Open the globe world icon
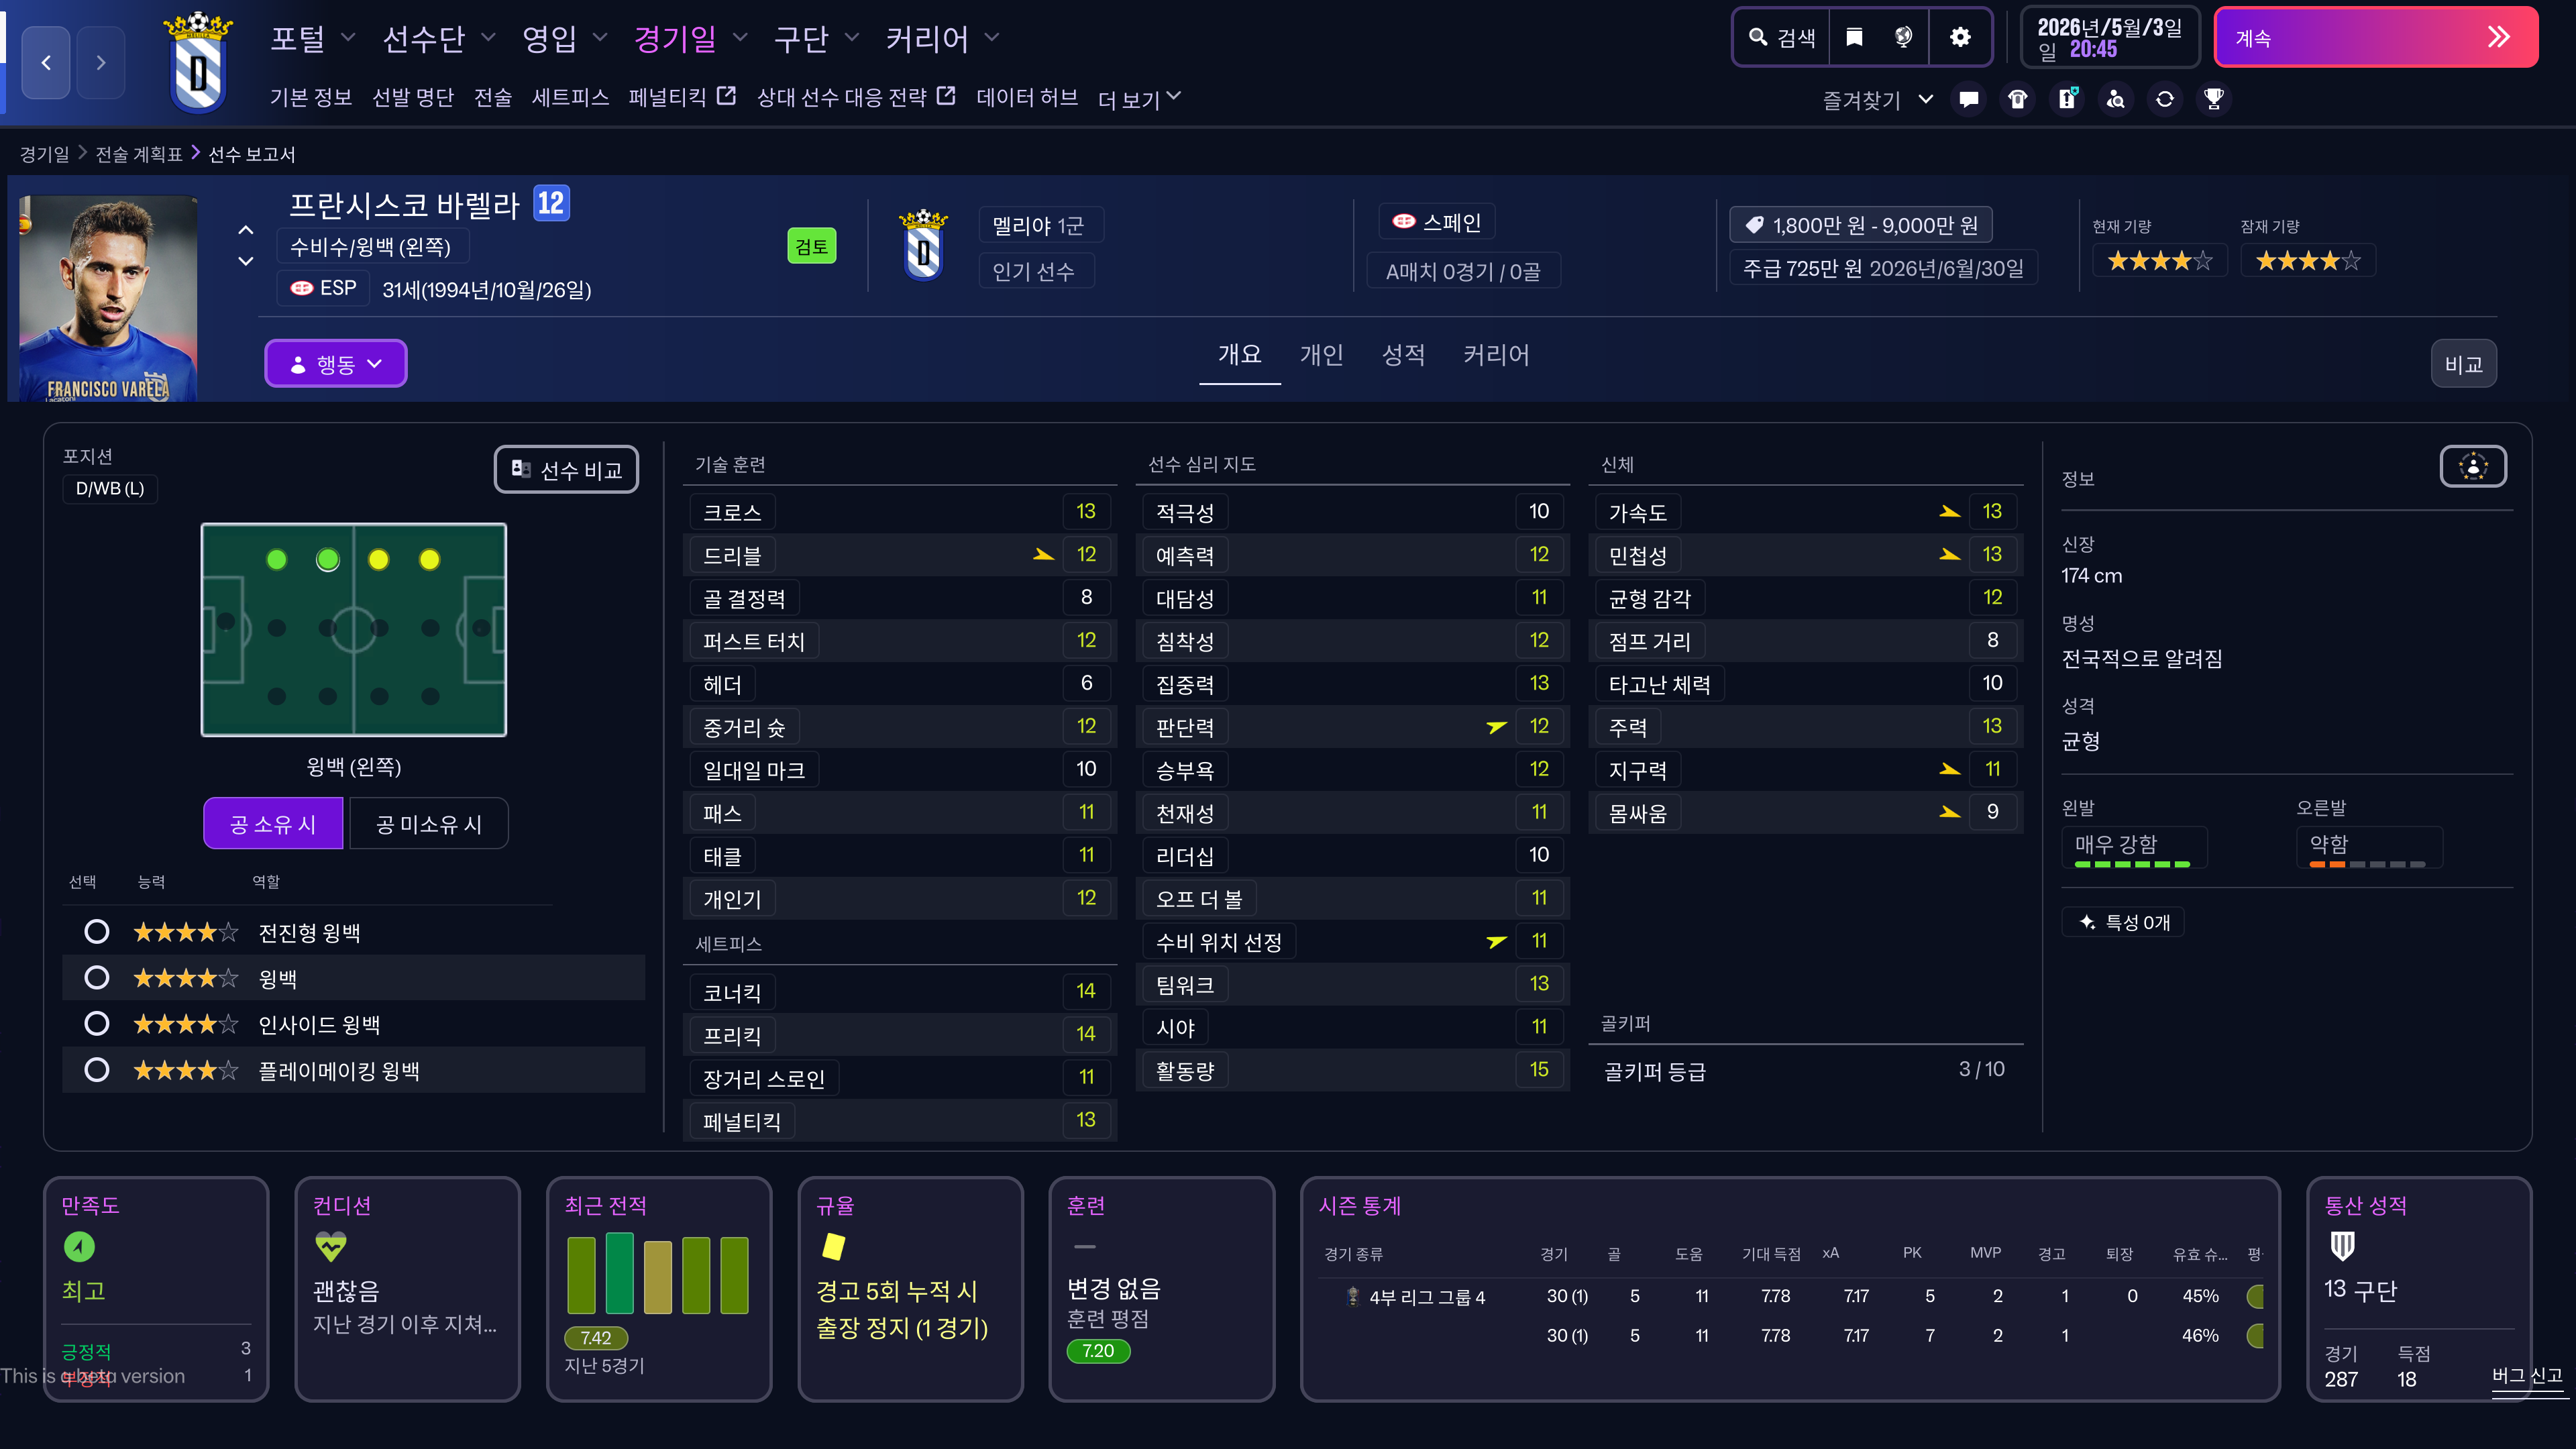 [1903, 37]
